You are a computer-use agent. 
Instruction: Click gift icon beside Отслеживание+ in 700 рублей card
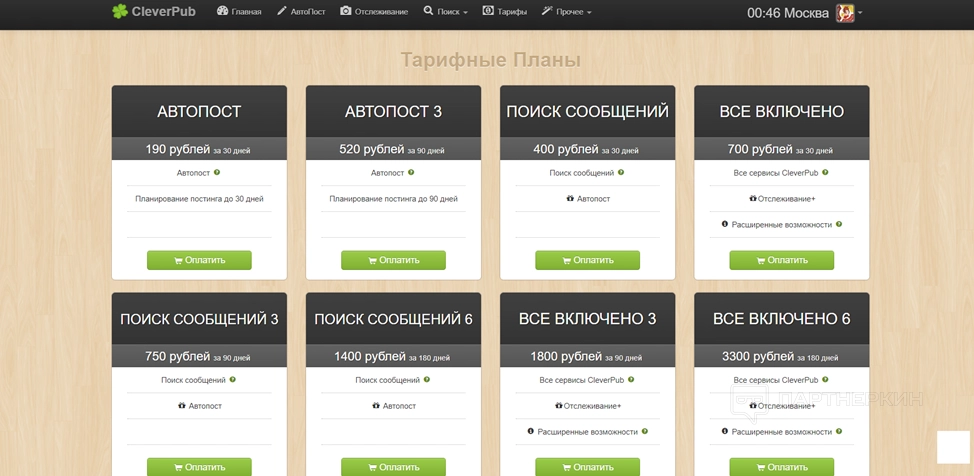pos(753,198)
